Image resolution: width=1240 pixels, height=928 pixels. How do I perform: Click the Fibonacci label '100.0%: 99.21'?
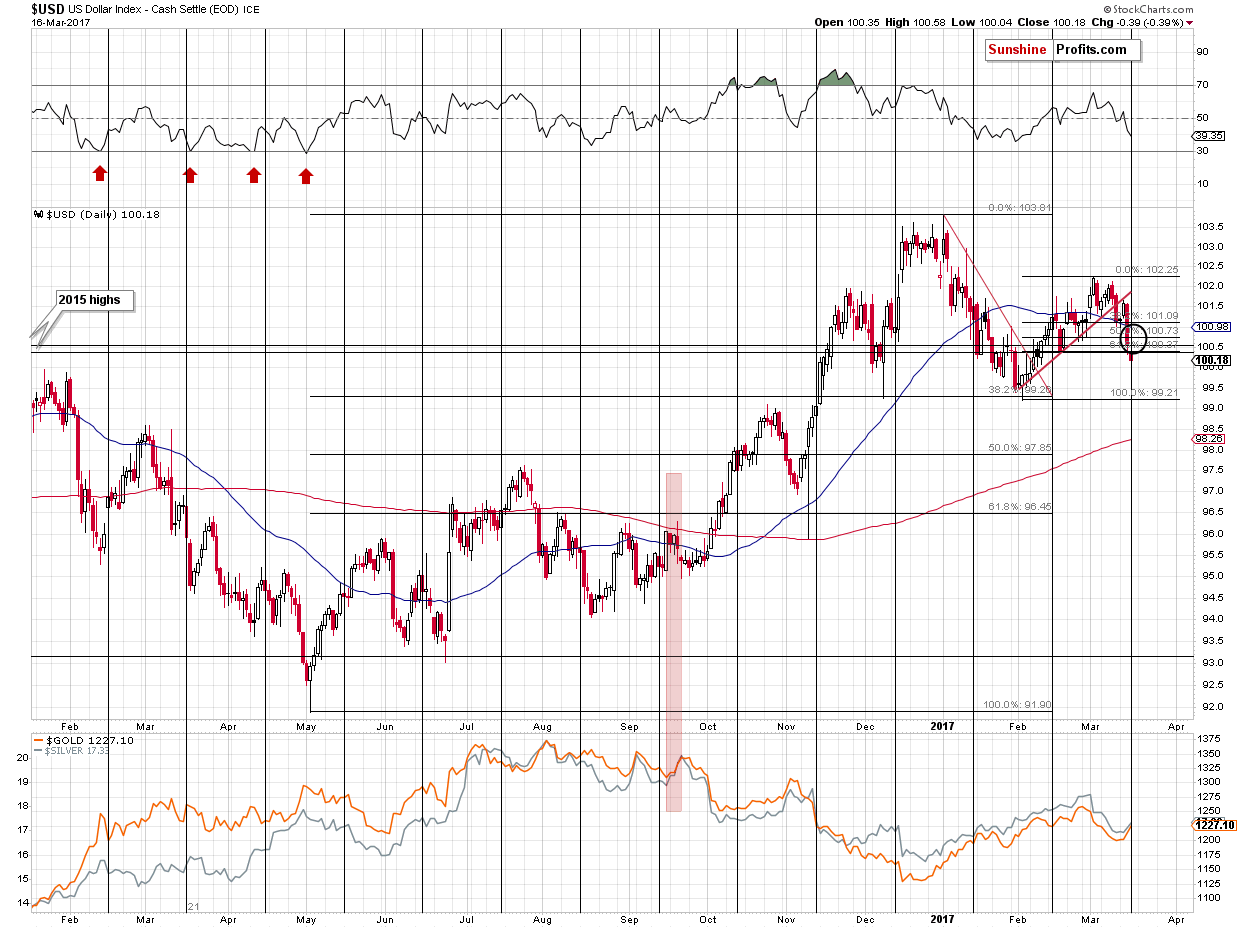(x=1145, y=393)
